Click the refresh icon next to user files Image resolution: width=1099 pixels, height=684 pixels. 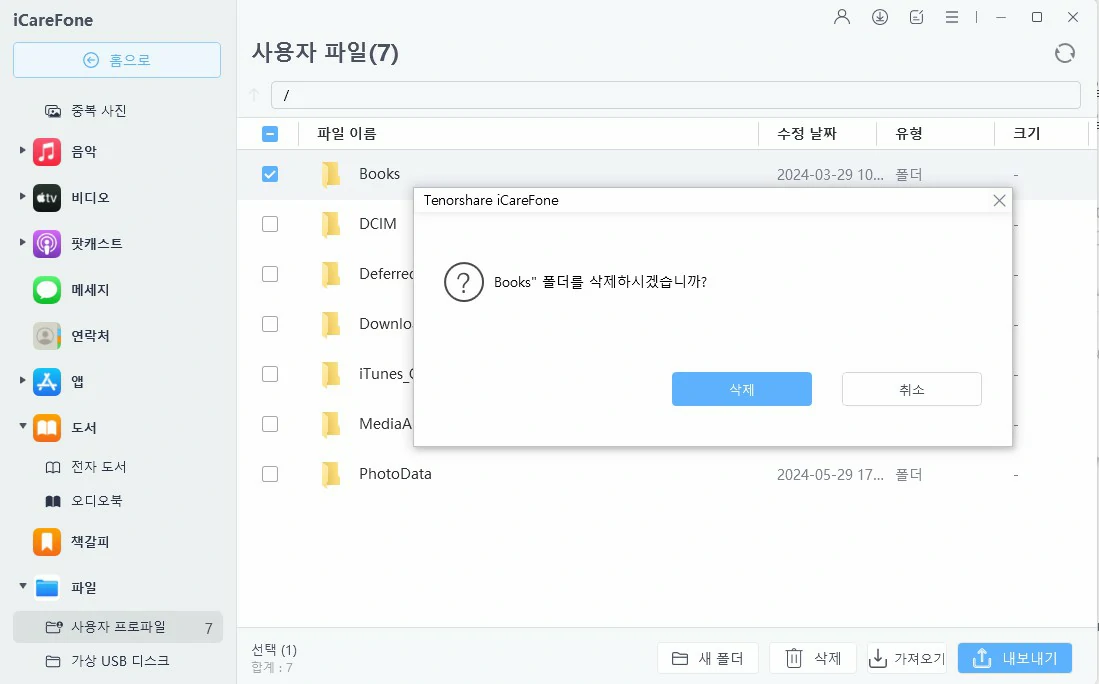click(1065, 53)
